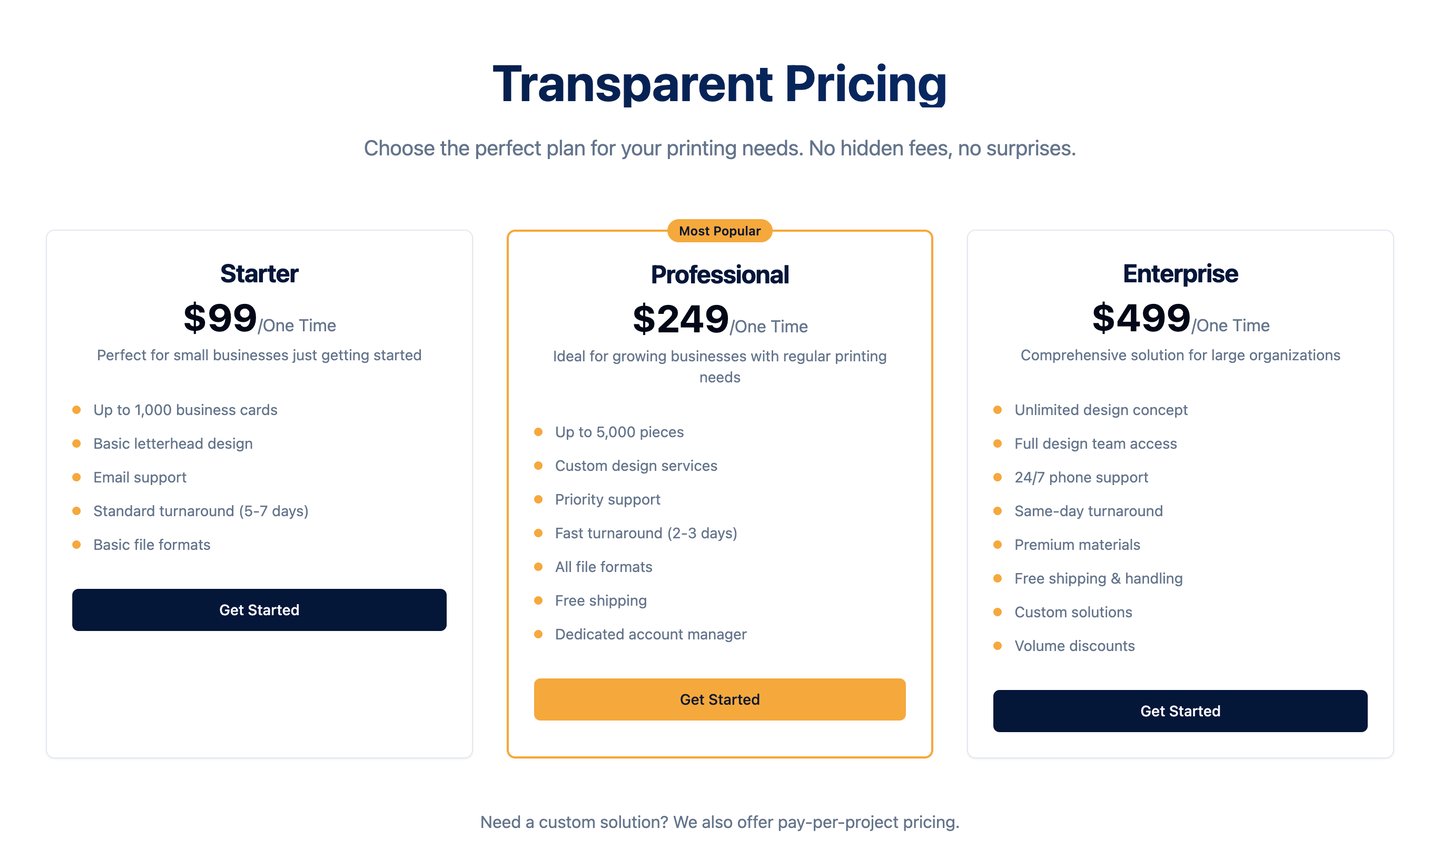Click bullet beside Email support
This screenshot has height=848, width=1440.
point(76,478)
